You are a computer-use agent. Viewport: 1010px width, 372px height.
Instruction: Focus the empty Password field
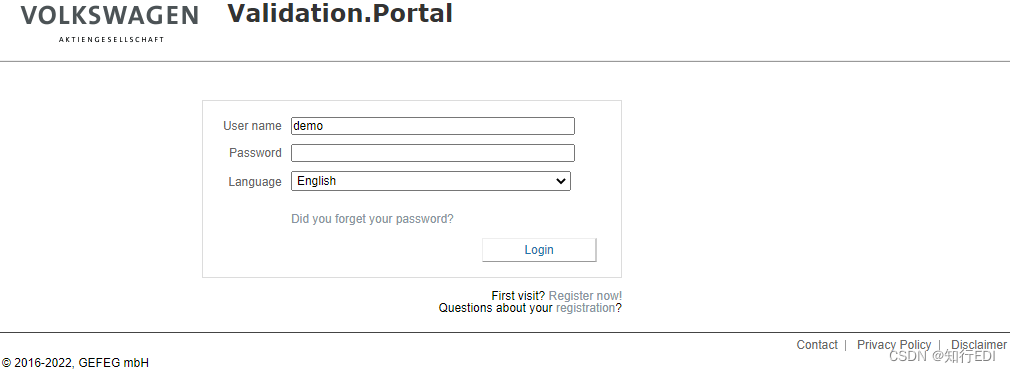coord(433,153)
